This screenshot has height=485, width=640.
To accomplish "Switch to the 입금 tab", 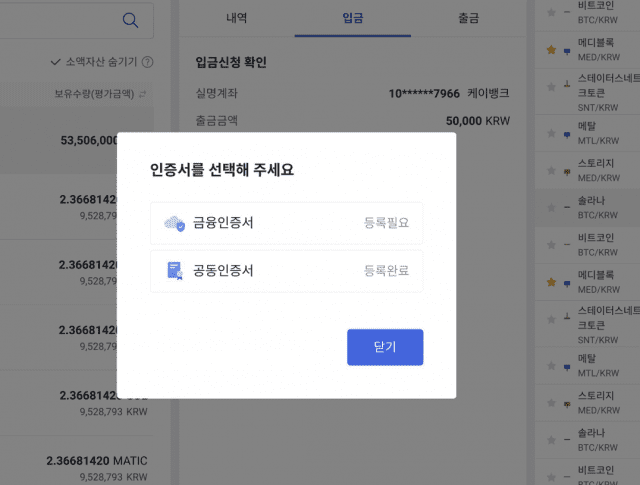I will (x=353, y=18).
